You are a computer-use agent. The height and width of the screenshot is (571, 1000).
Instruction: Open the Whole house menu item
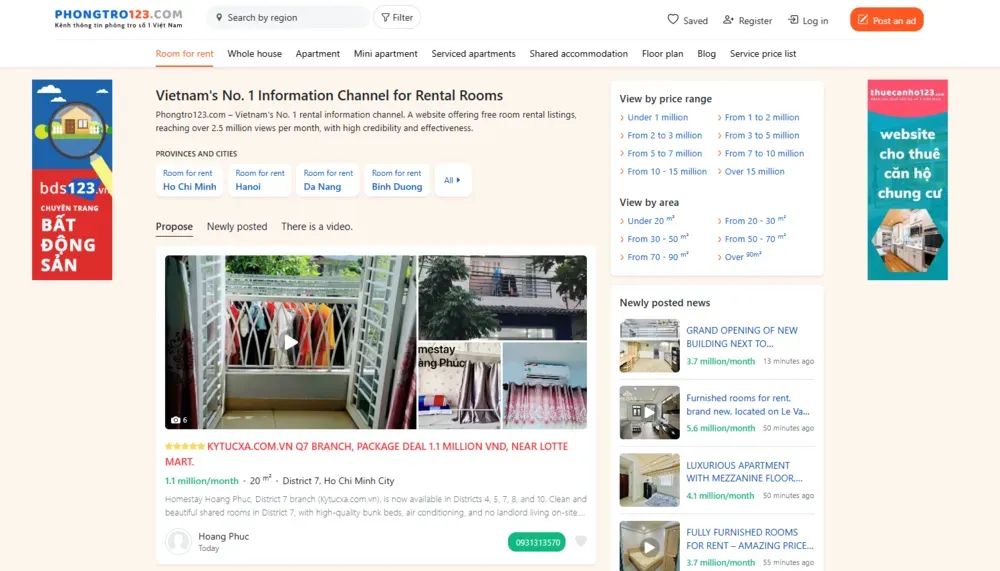coord(254,54)
